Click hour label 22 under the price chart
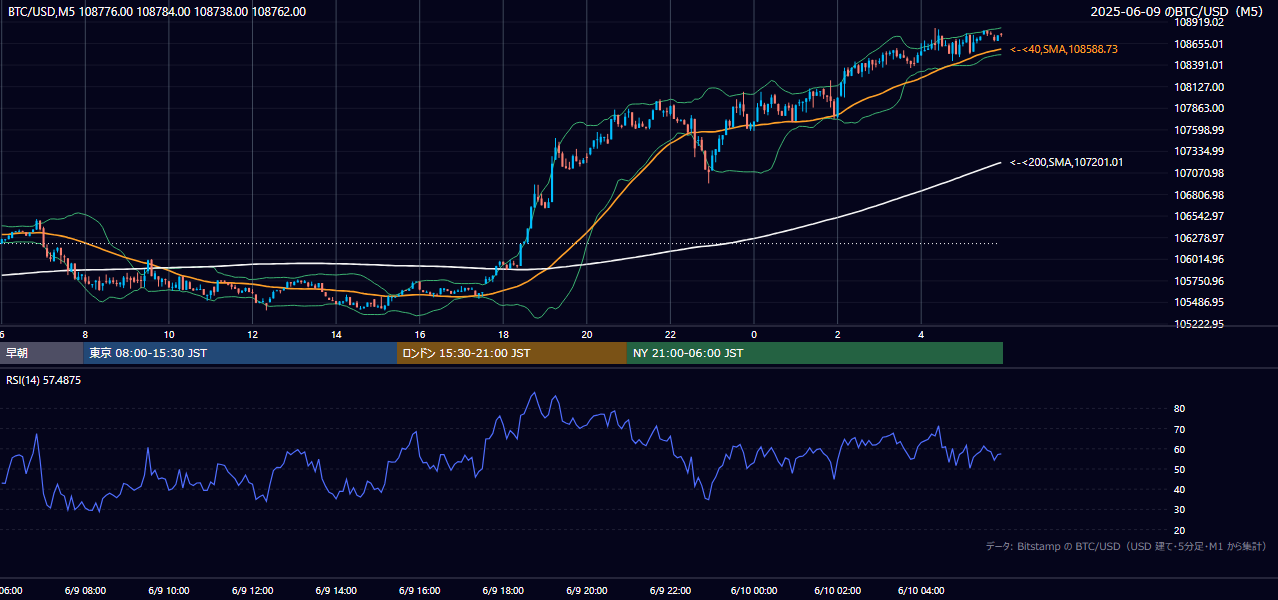This screenshot has height=600, width=1278. pos(670,334)
